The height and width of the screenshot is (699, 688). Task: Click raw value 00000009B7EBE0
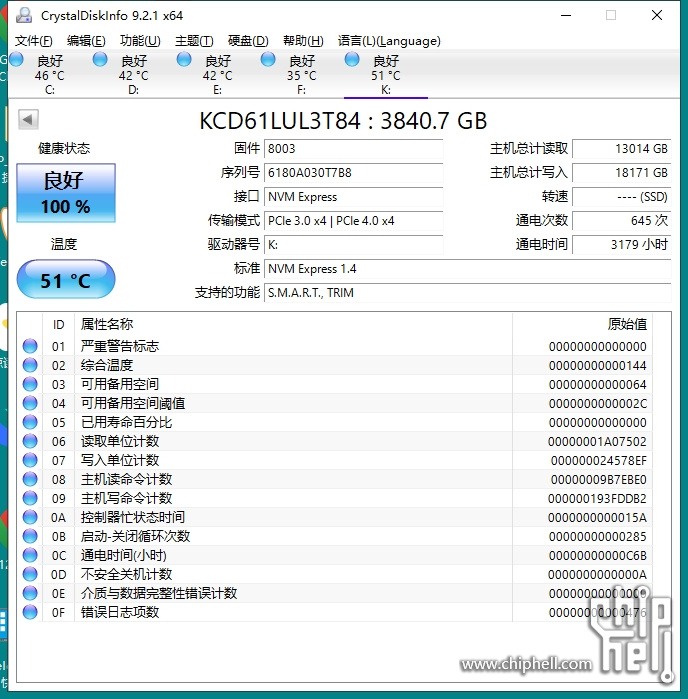click(x=599, y=480)
